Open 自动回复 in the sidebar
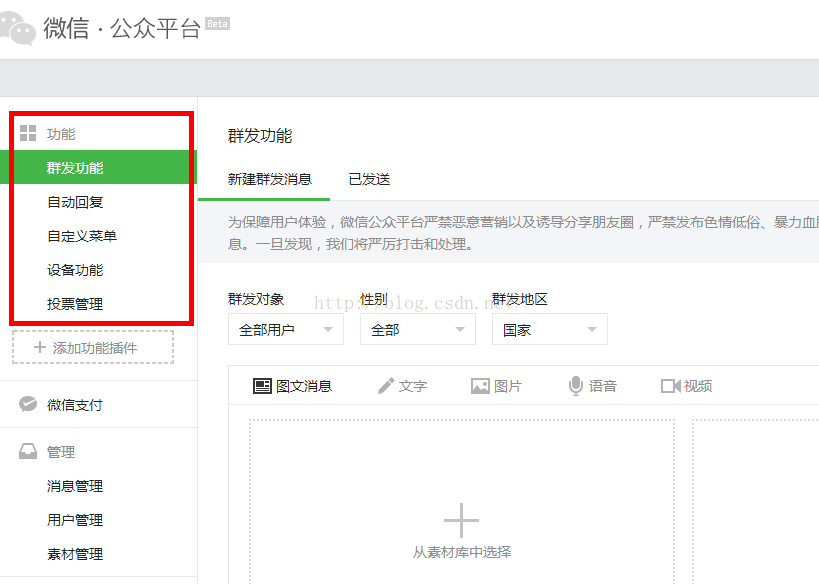Viewport: 819px width, 584px height. pos(75,202)
